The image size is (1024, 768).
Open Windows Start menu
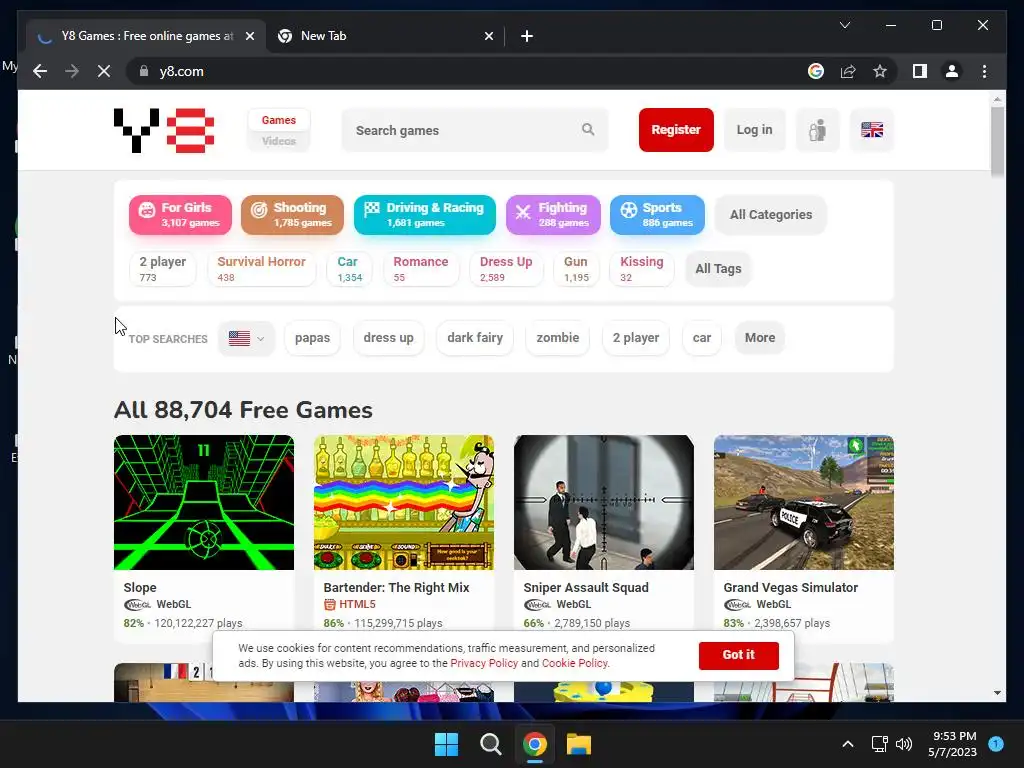tap(447, 744)
